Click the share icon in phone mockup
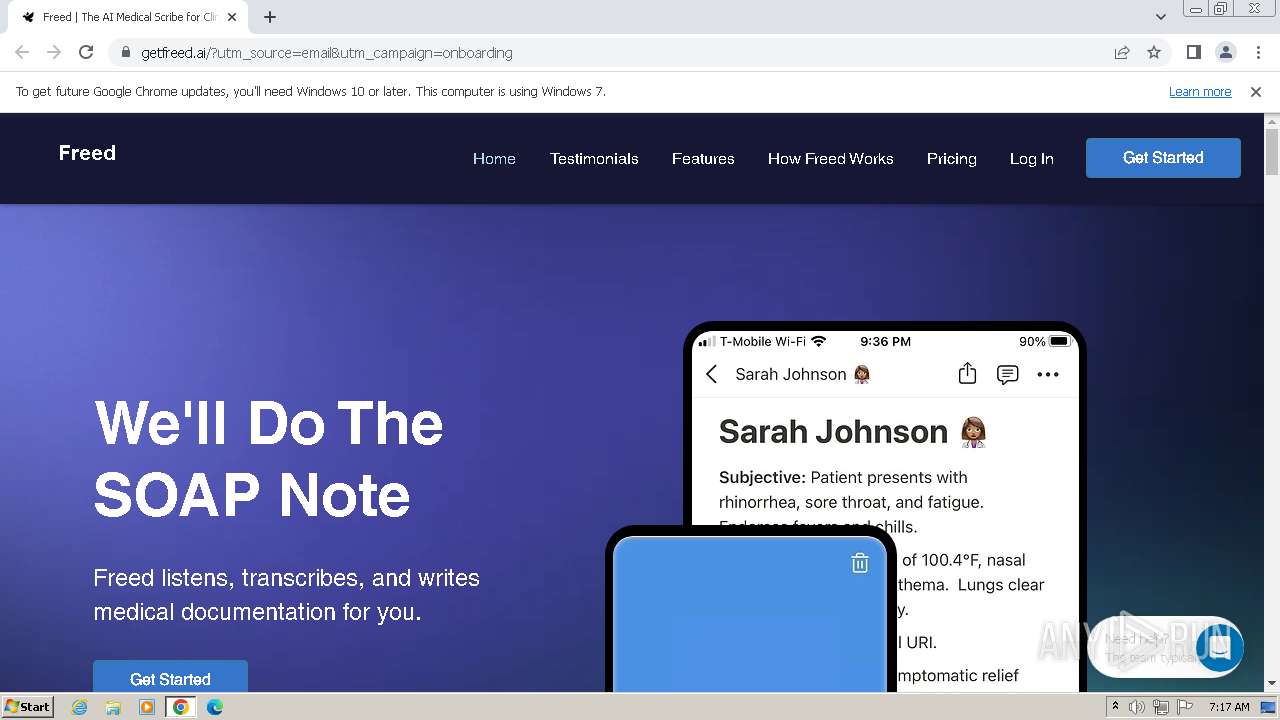The height and width of the screenshot is (720, 1280). 967,373
